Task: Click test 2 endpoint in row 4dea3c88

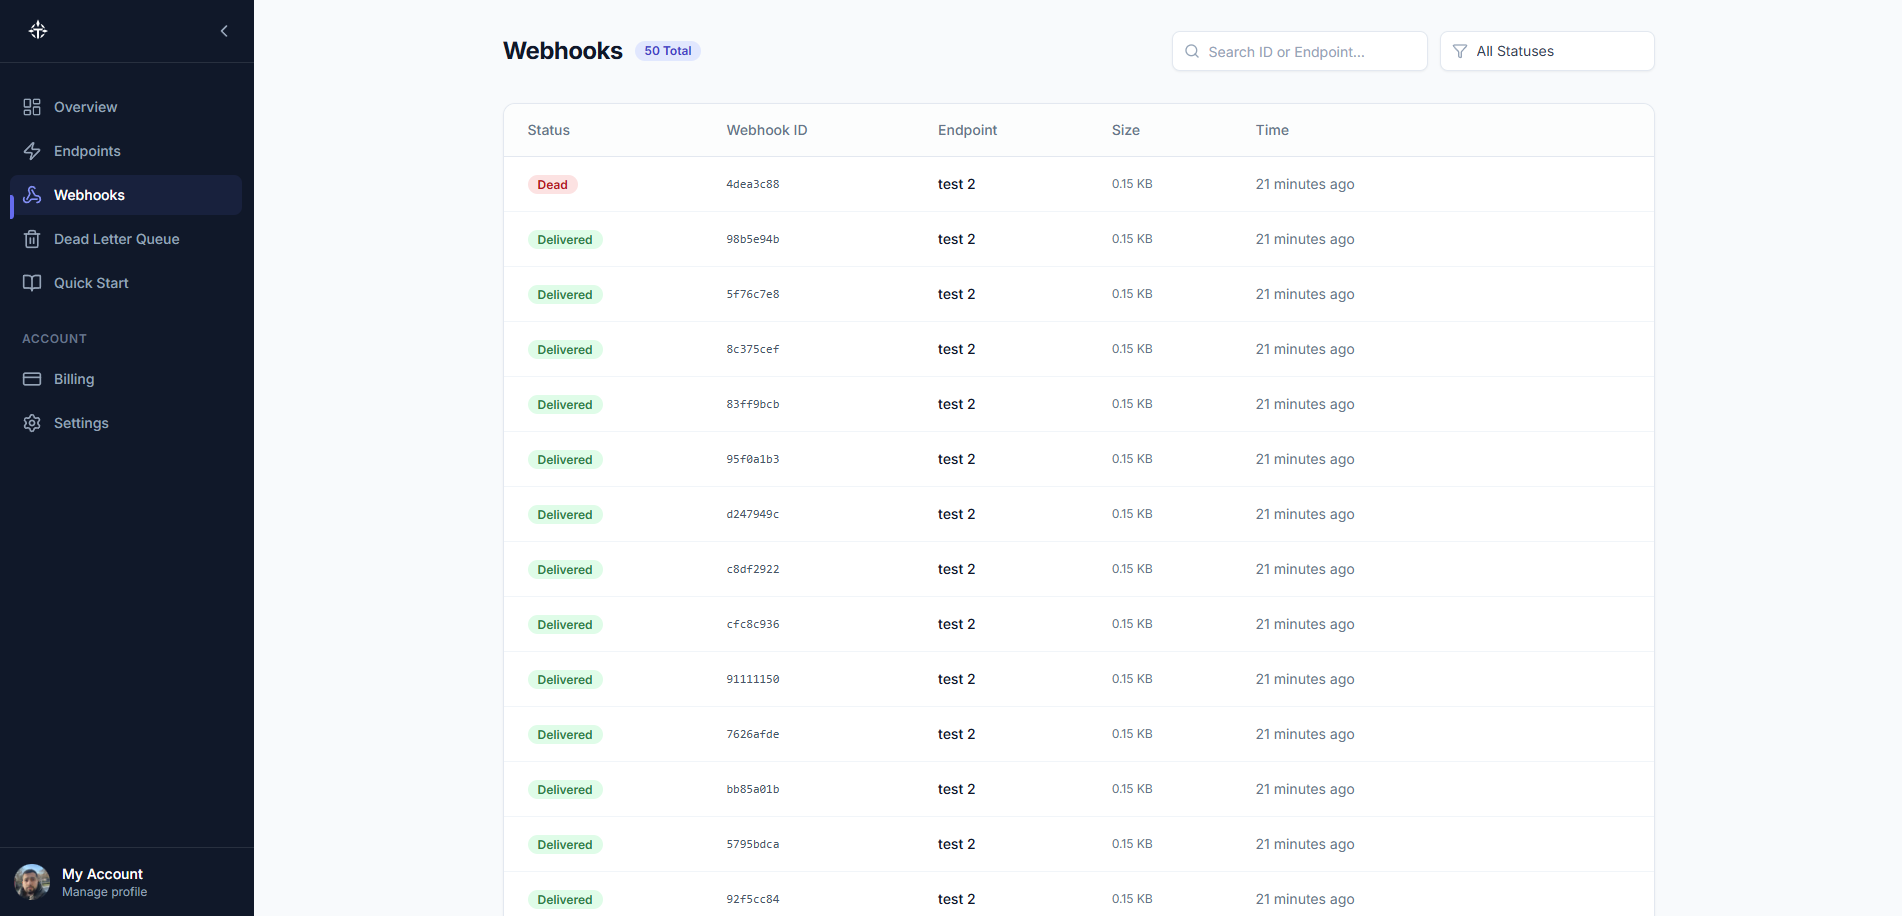Action: click(x=956, y=184)
